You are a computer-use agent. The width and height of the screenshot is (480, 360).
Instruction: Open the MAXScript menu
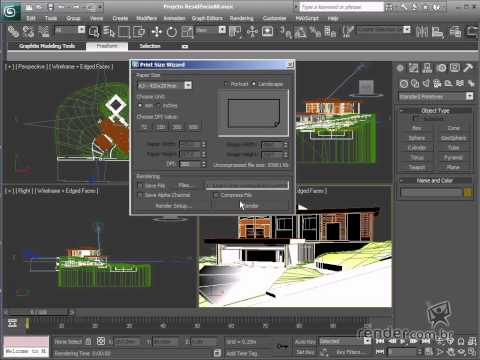tap(307, 18)
